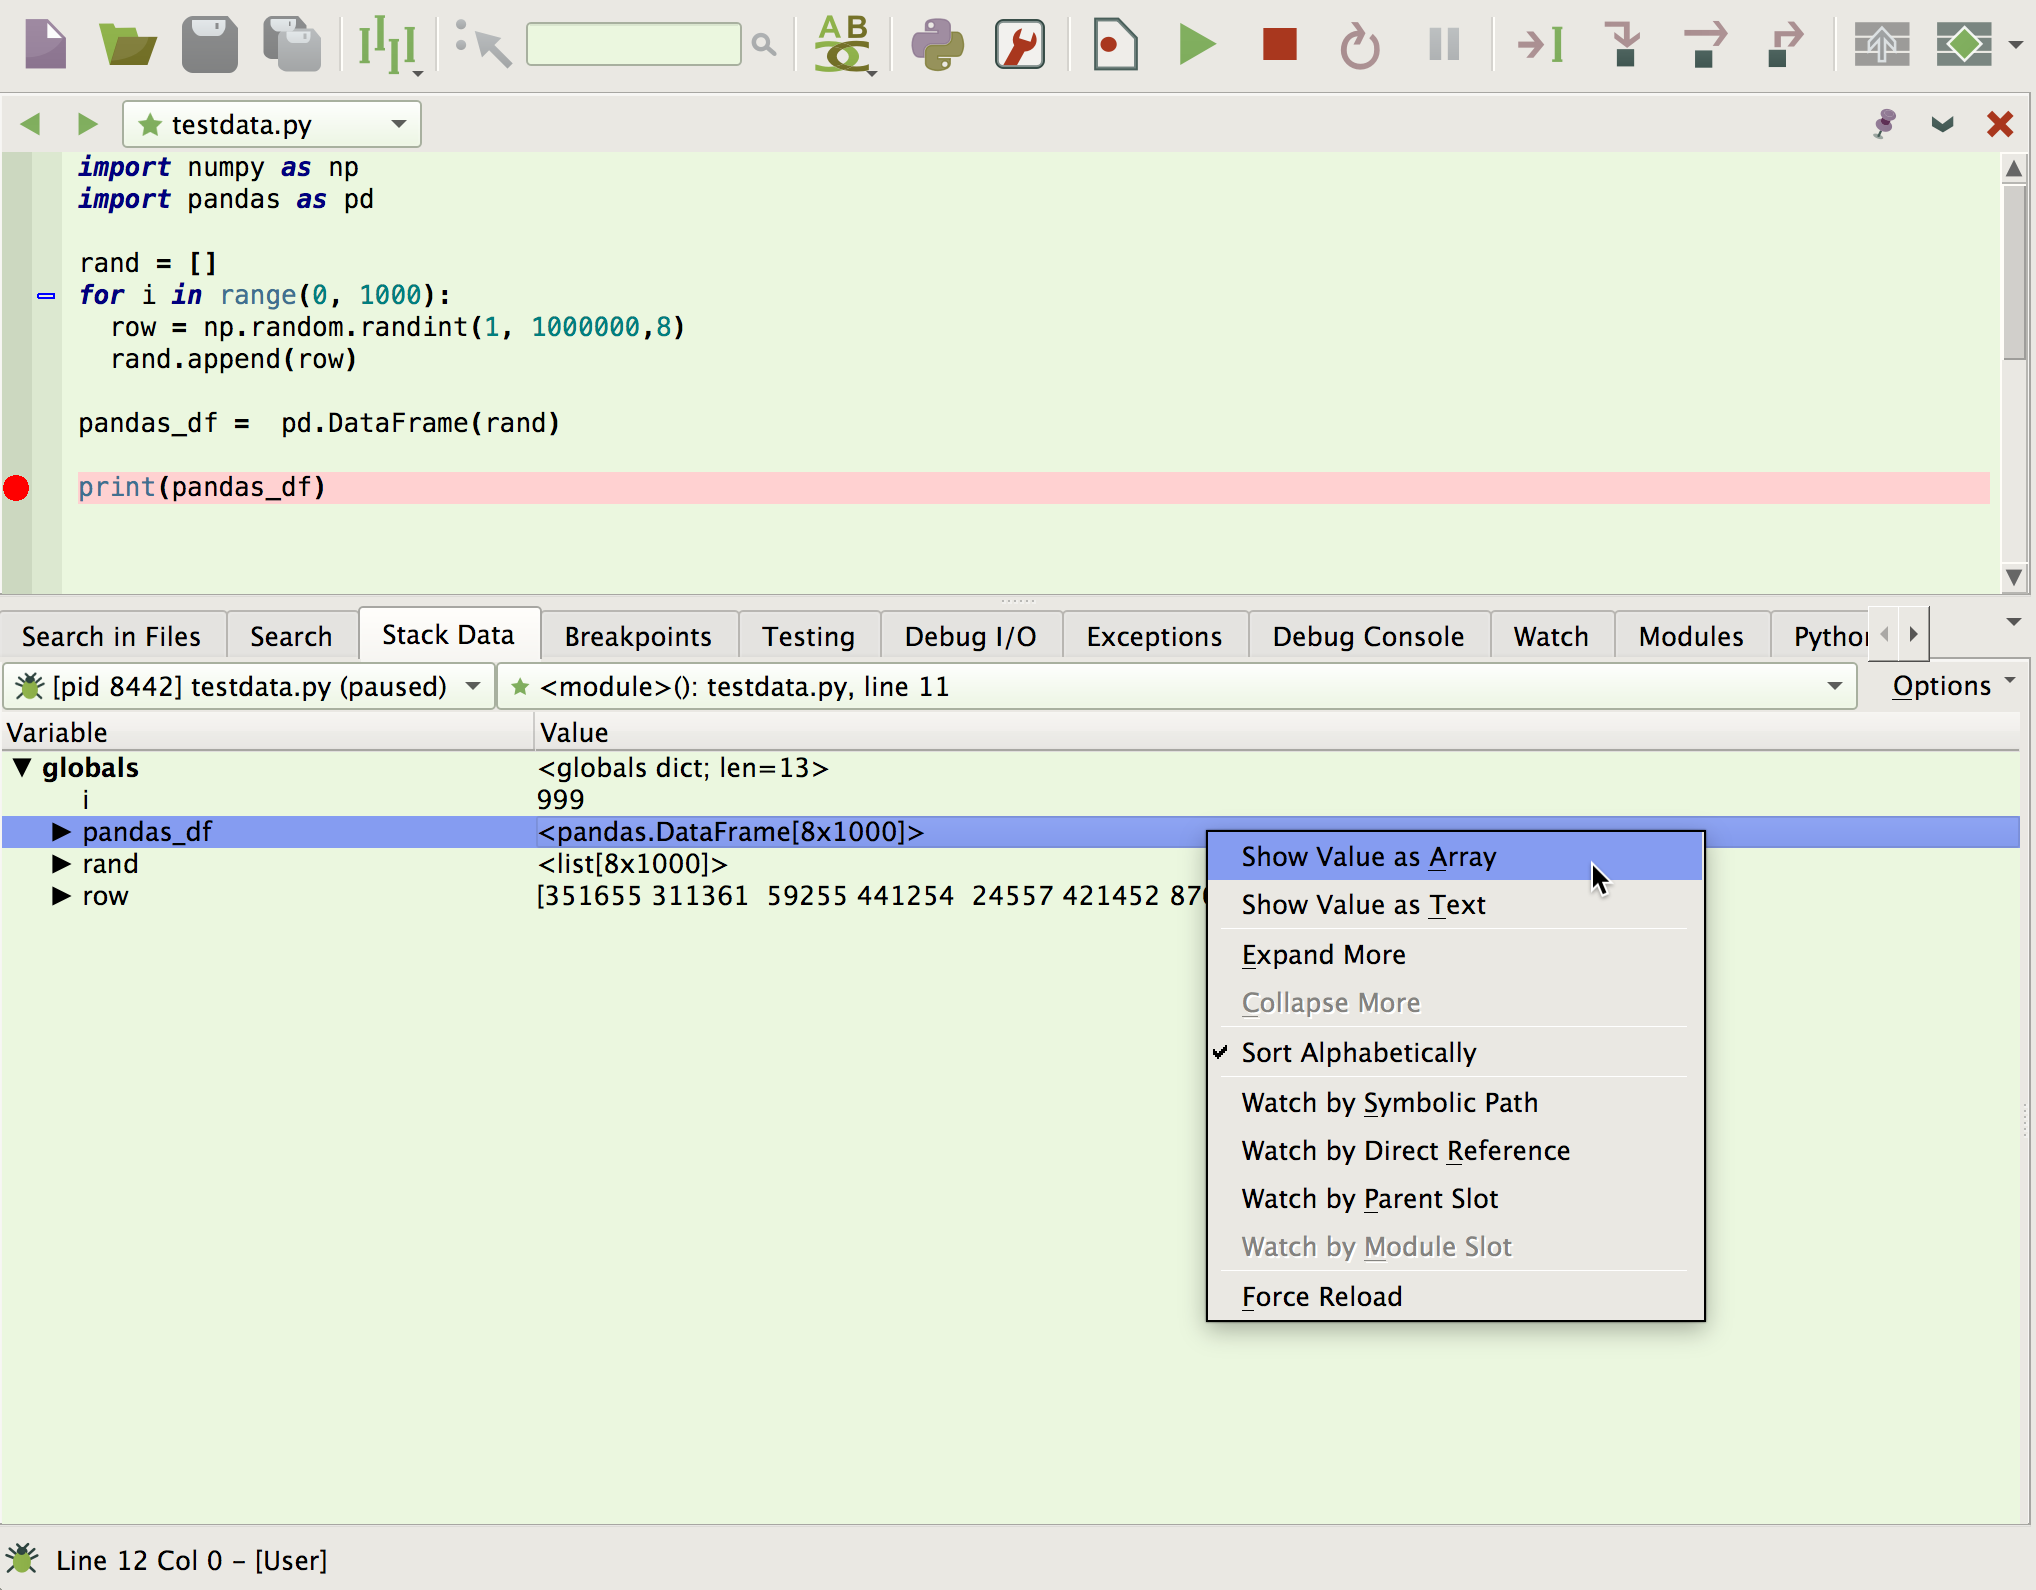Switch to the Watch tab
Image resolution: width=2036 pixels, height=1590 pixels.
pos(1548,636)
